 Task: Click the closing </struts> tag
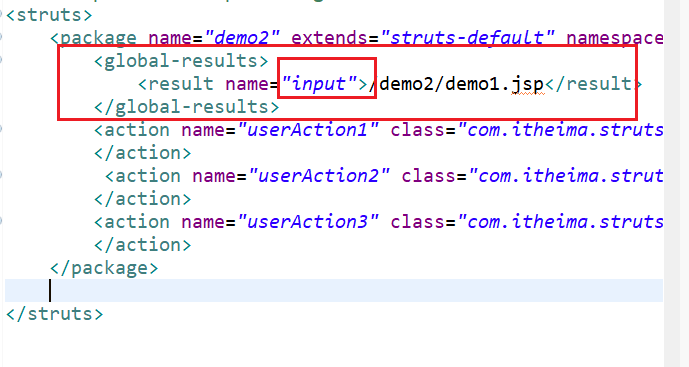click(x=54, y=314)
